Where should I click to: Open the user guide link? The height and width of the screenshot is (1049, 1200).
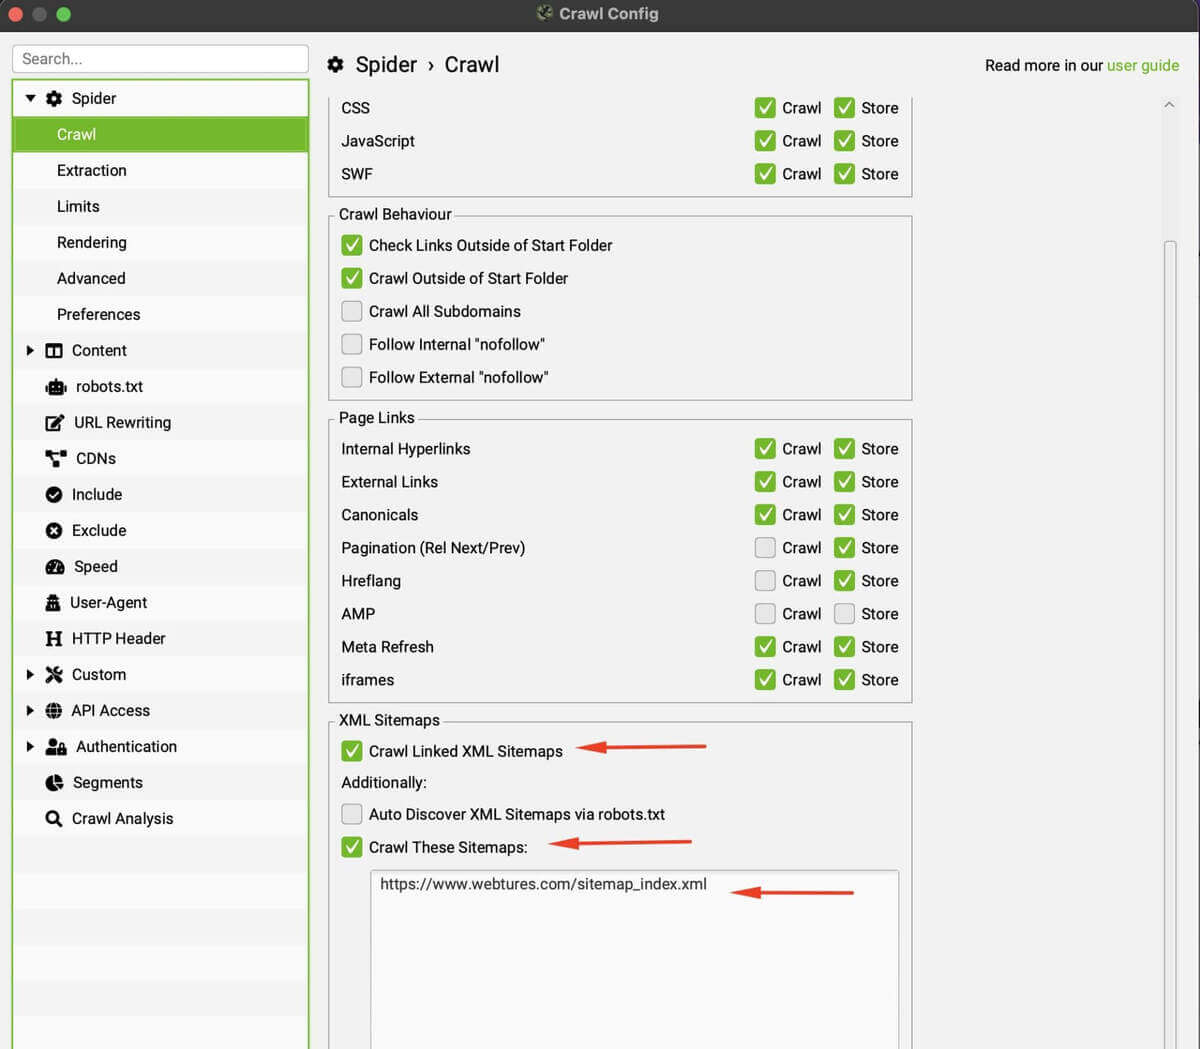click(x=1142, y=65)
